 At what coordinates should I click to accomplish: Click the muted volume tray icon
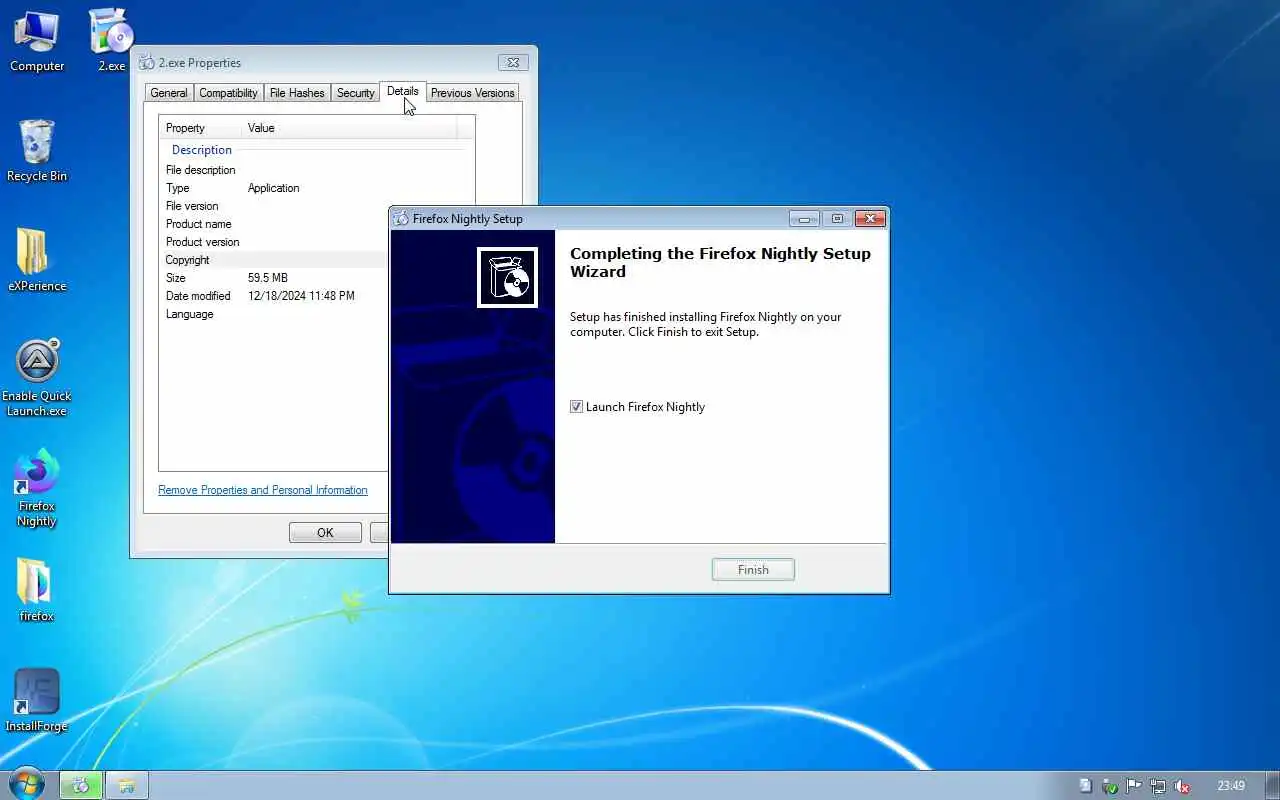[x=1182, y=786]
